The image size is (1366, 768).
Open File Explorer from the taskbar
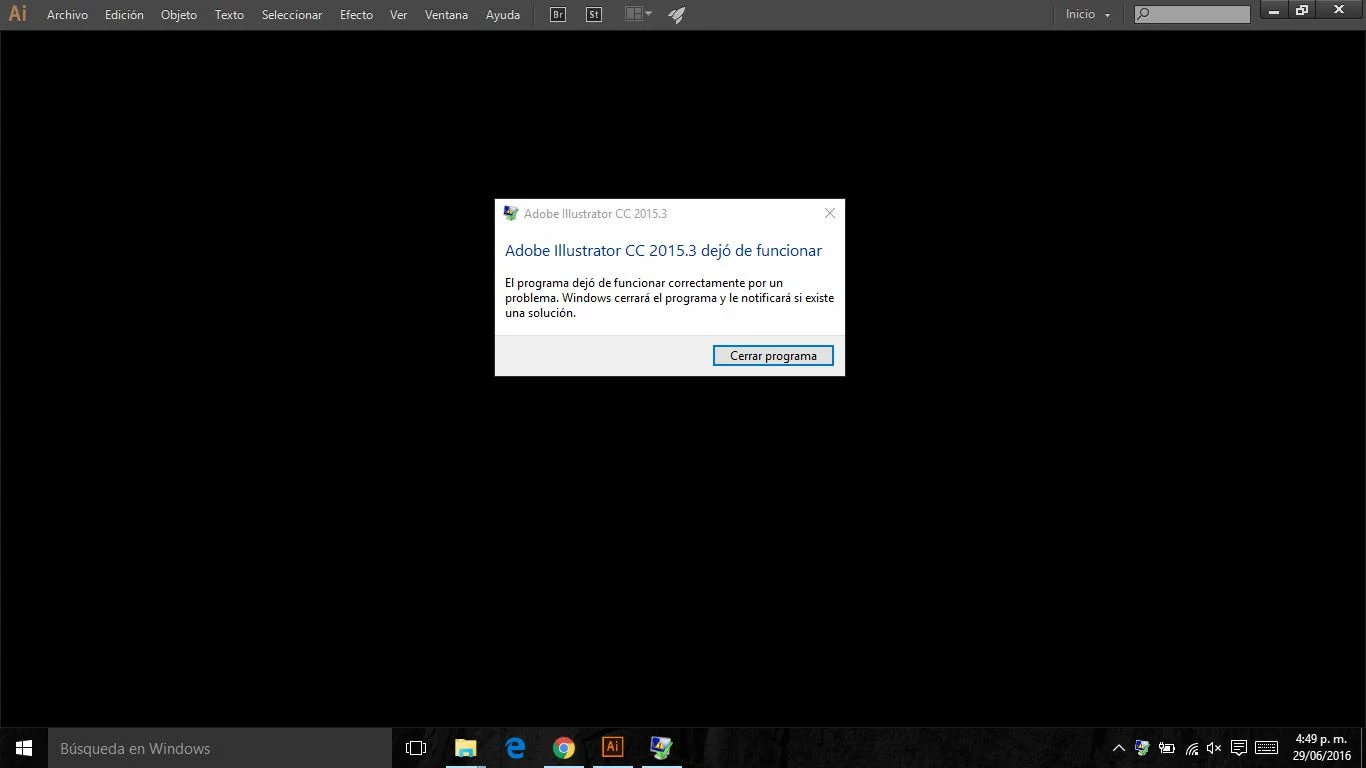[466, 748]
